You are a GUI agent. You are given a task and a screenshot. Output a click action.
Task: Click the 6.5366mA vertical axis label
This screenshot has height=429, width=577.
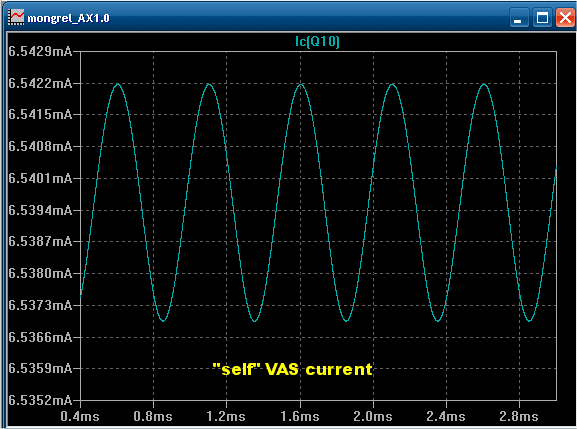tap(40, 337)
